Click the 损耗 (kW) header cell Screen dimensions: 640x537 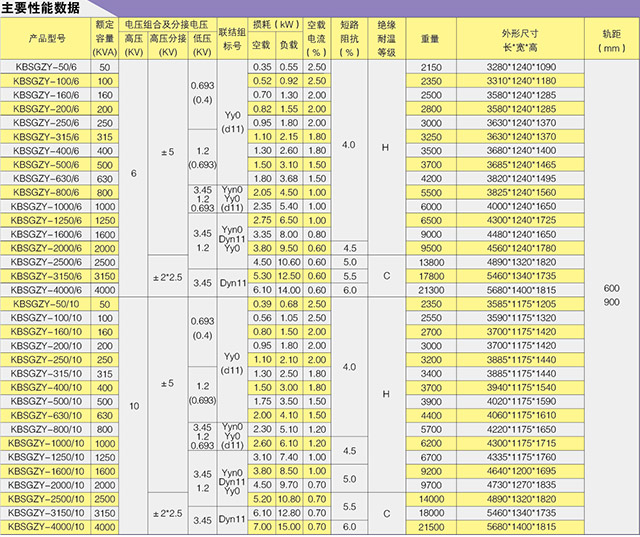point(276,24)
